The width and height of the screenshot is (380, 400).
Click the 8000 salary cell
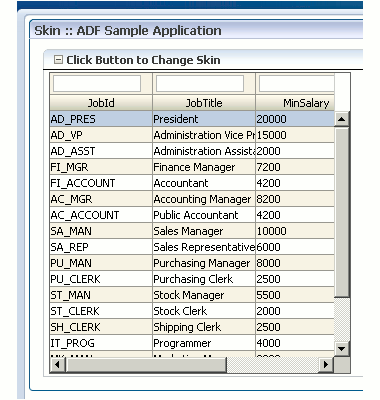[x=295, y=263]
